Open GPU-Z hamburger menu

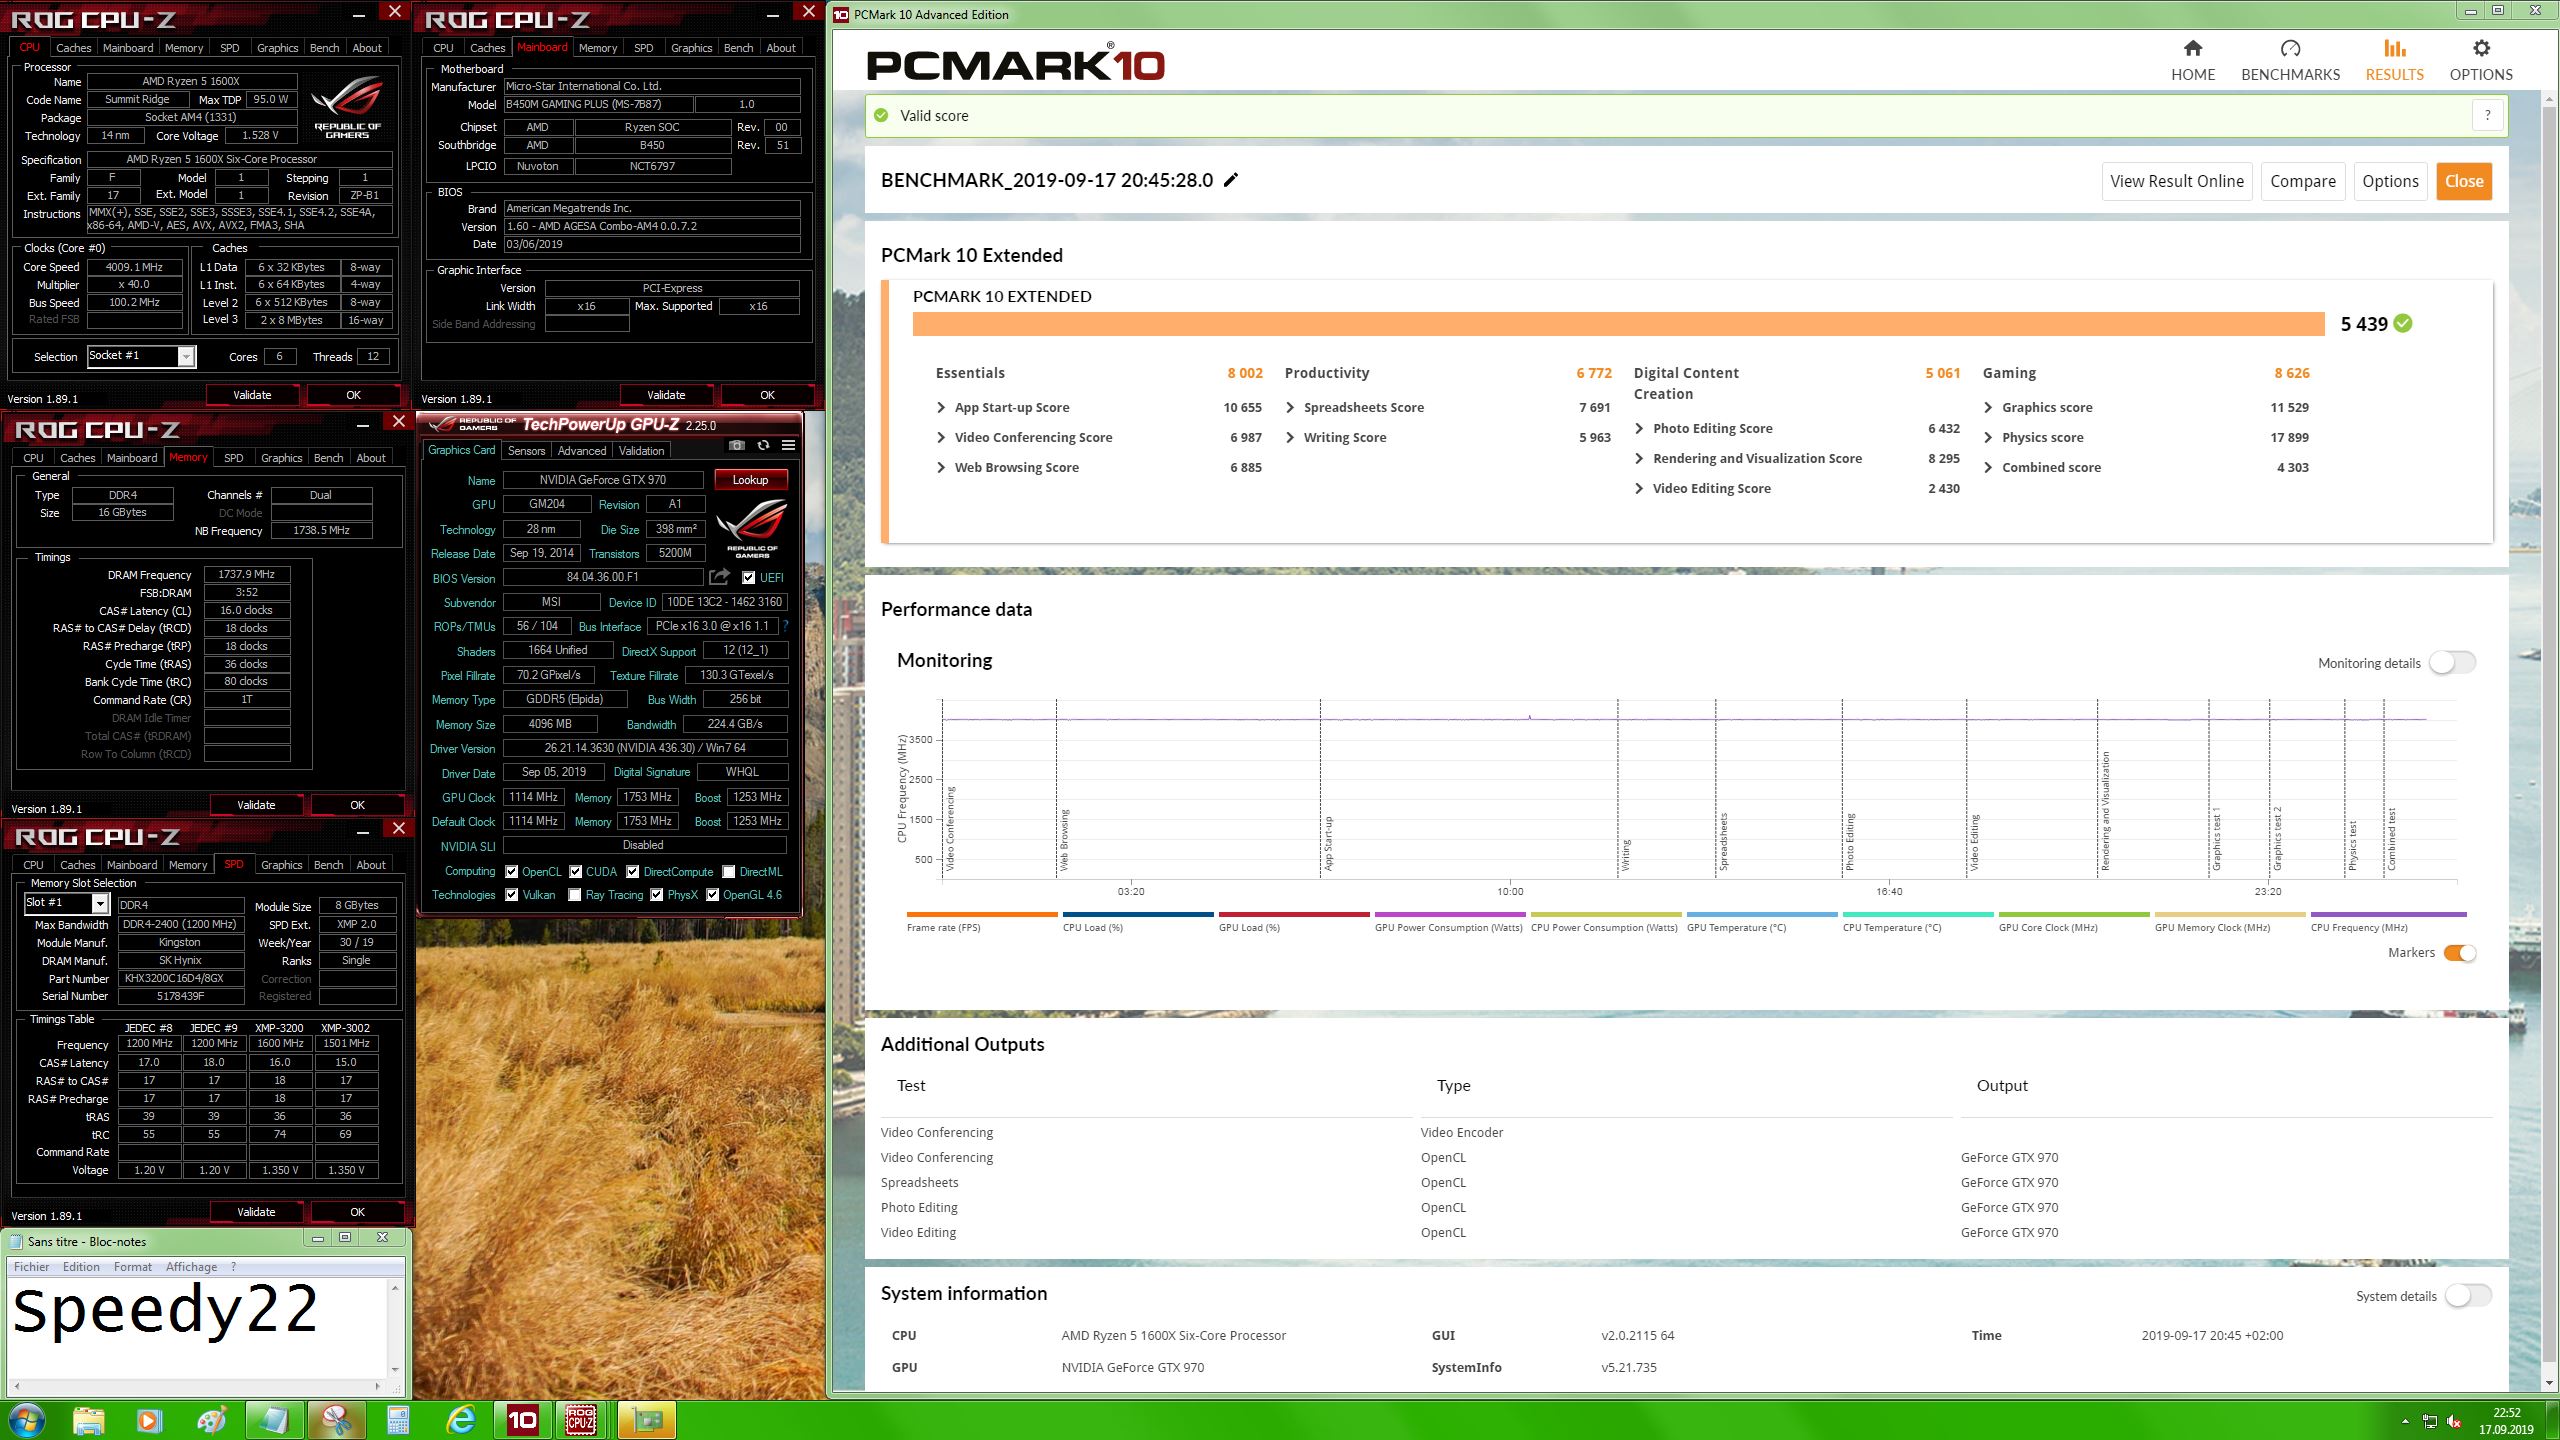pyautogui.click(x=788, y=445)
